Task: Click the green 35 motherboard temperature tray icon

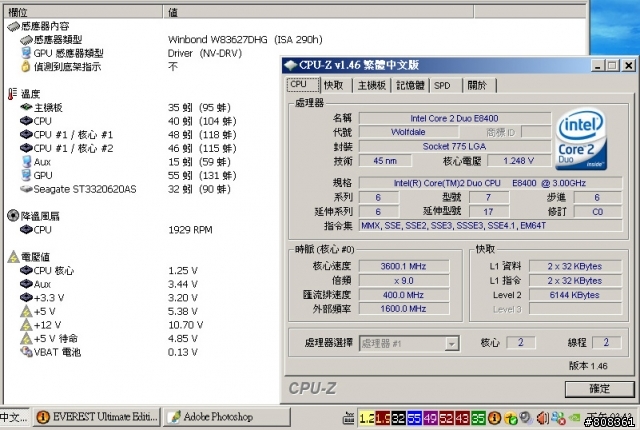Action: coord(478,418)
